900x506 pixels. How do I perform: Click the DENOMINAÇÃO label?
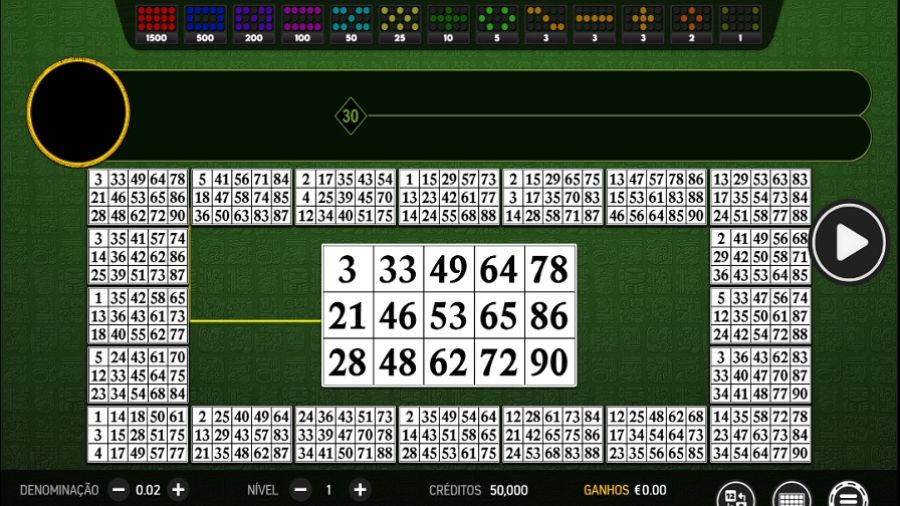[x=59, y=491]
